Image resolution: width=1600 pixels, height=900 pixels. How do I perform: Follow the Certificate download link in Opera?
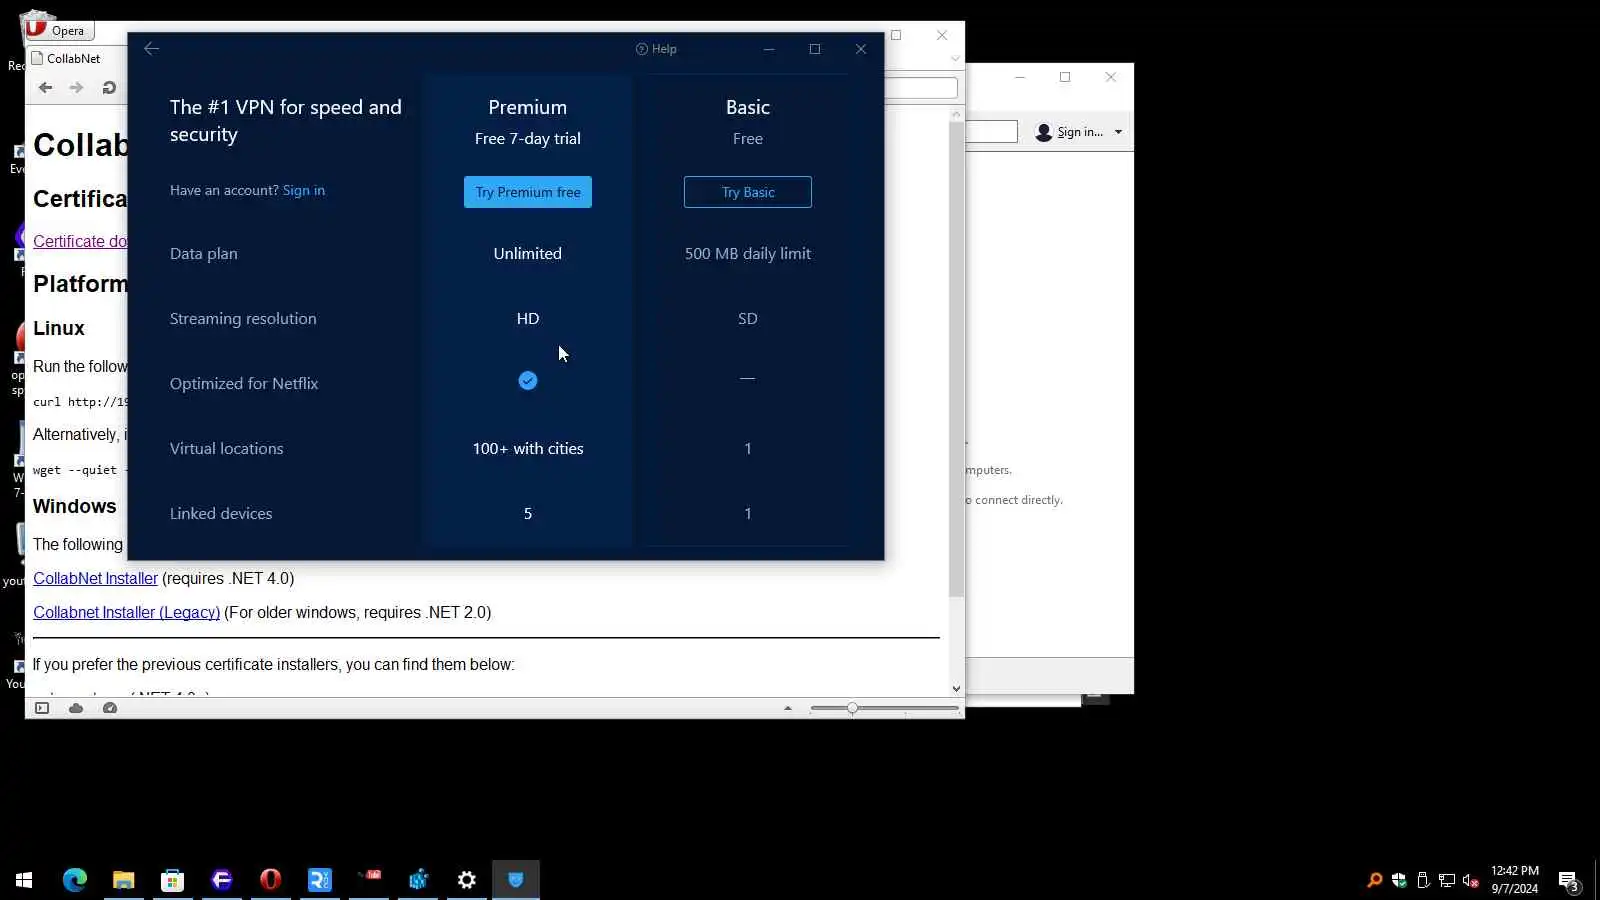80,241
